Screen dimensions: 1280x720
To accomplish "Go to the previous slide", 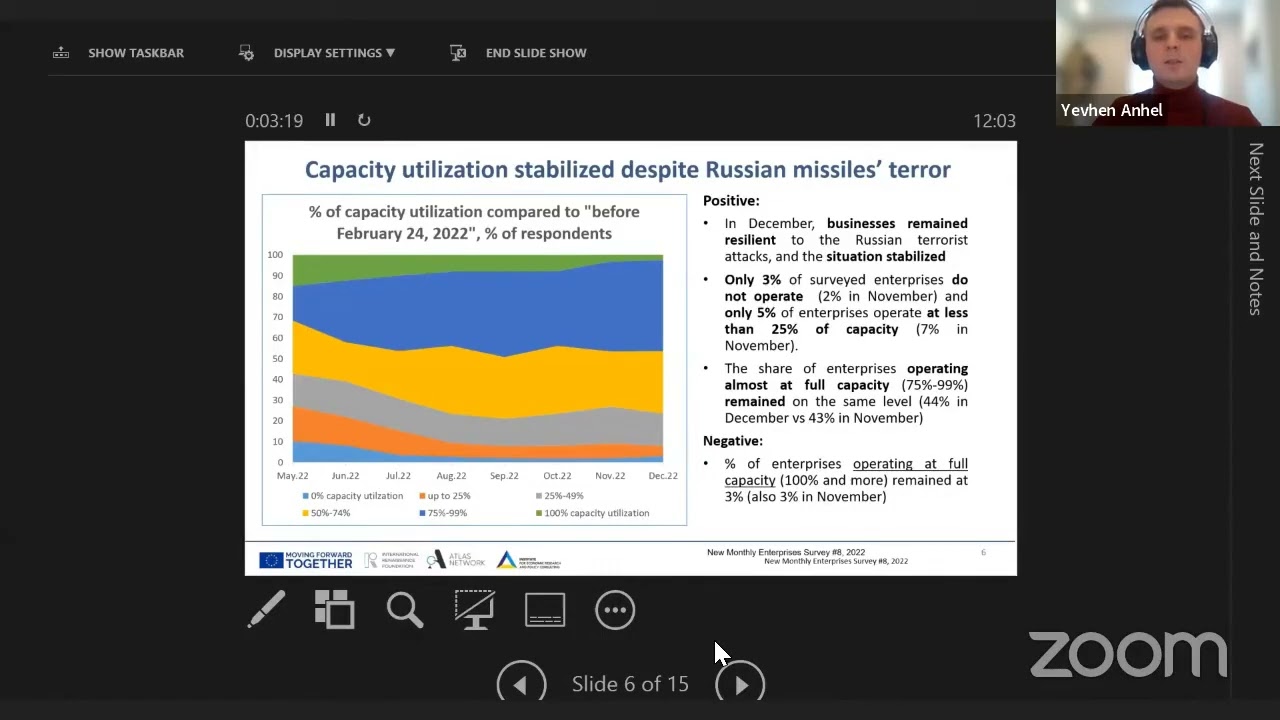I will [x=521, y=684].
